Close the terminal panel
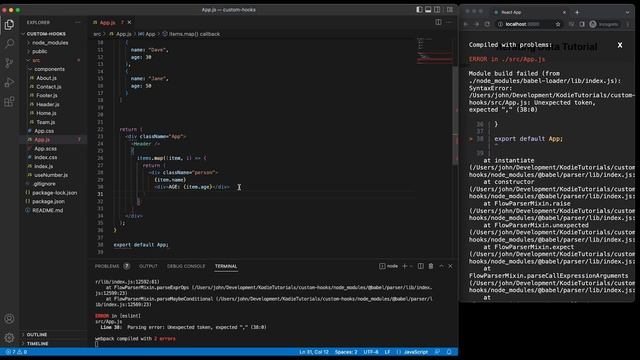The height and width of the screenshot is (360, 640). tap(451, 266)
